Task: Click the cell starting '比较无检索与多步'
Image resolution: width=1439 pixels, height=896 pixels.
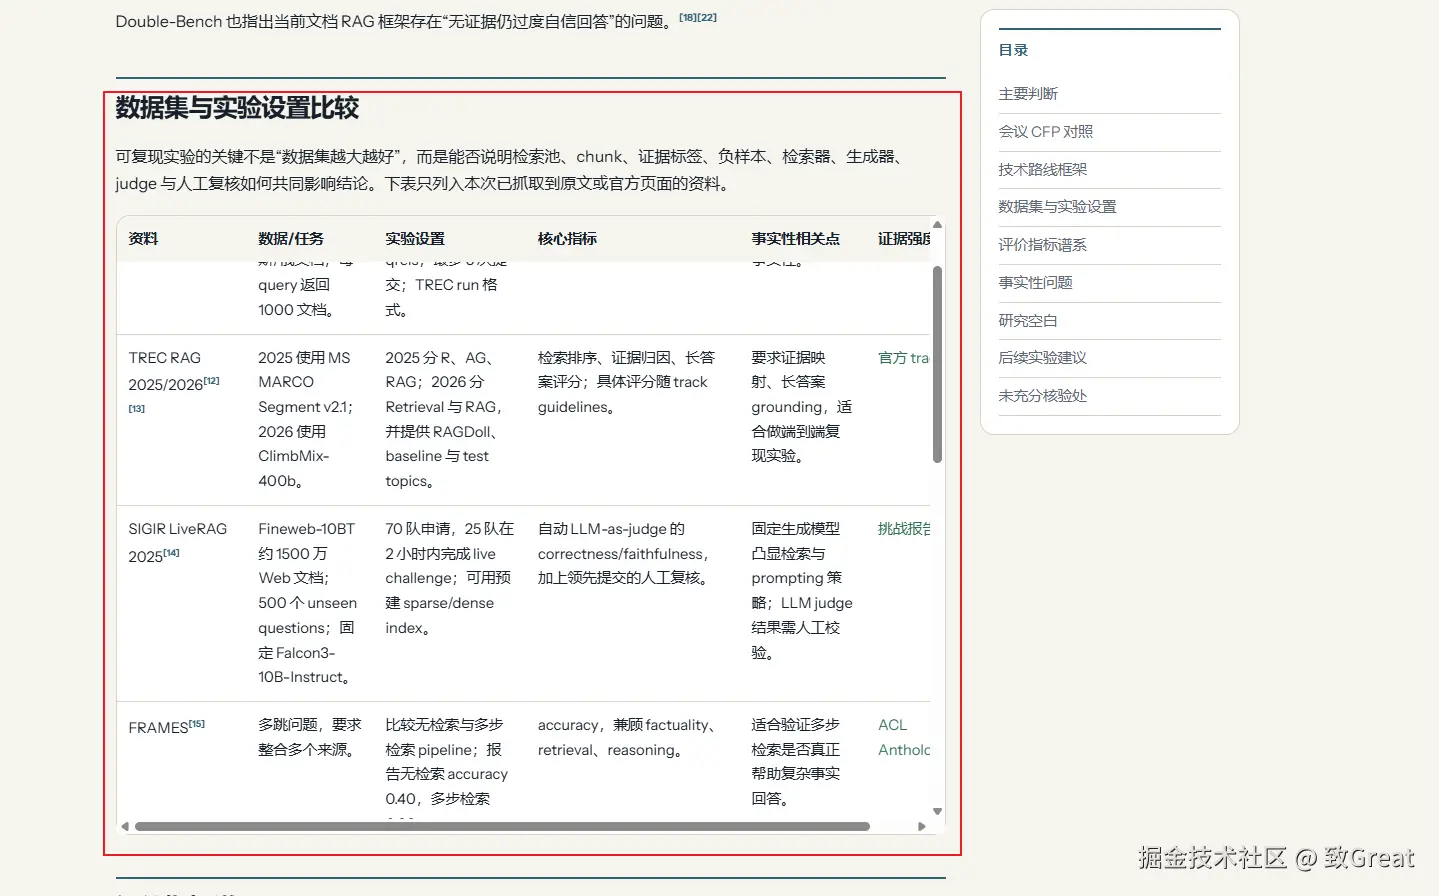Action: [x=449, y=761]
